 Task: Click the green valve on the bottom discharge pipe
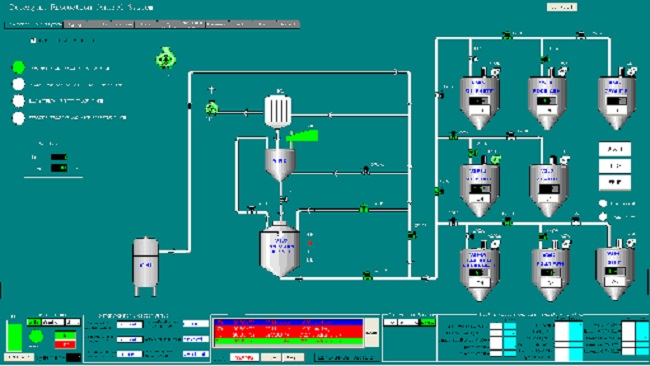pos(367,275)
